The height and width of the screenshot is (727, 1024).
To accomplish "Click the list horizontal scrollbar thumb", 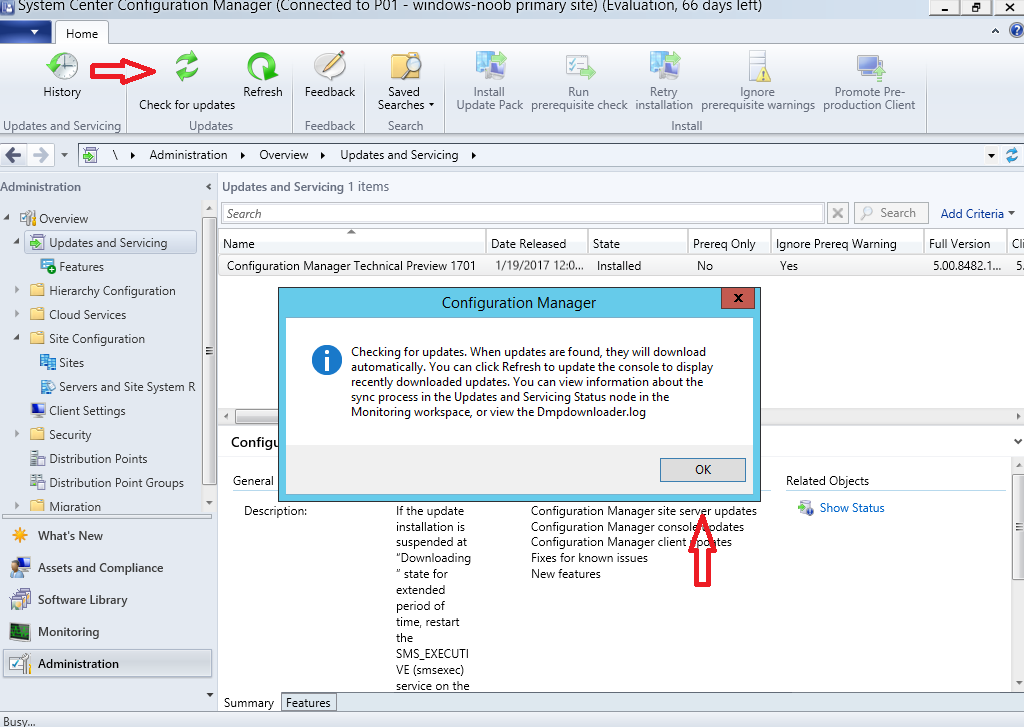I will click(x=256, y=416).
